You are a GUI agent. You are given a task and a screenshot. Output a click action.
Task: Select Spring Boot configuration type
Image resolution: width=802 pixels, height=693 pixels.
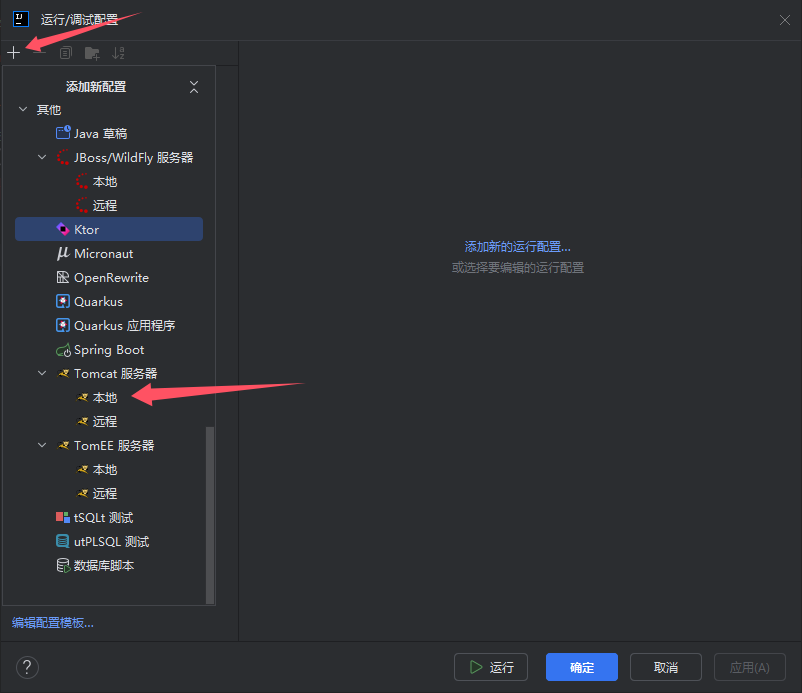point(109,350)
